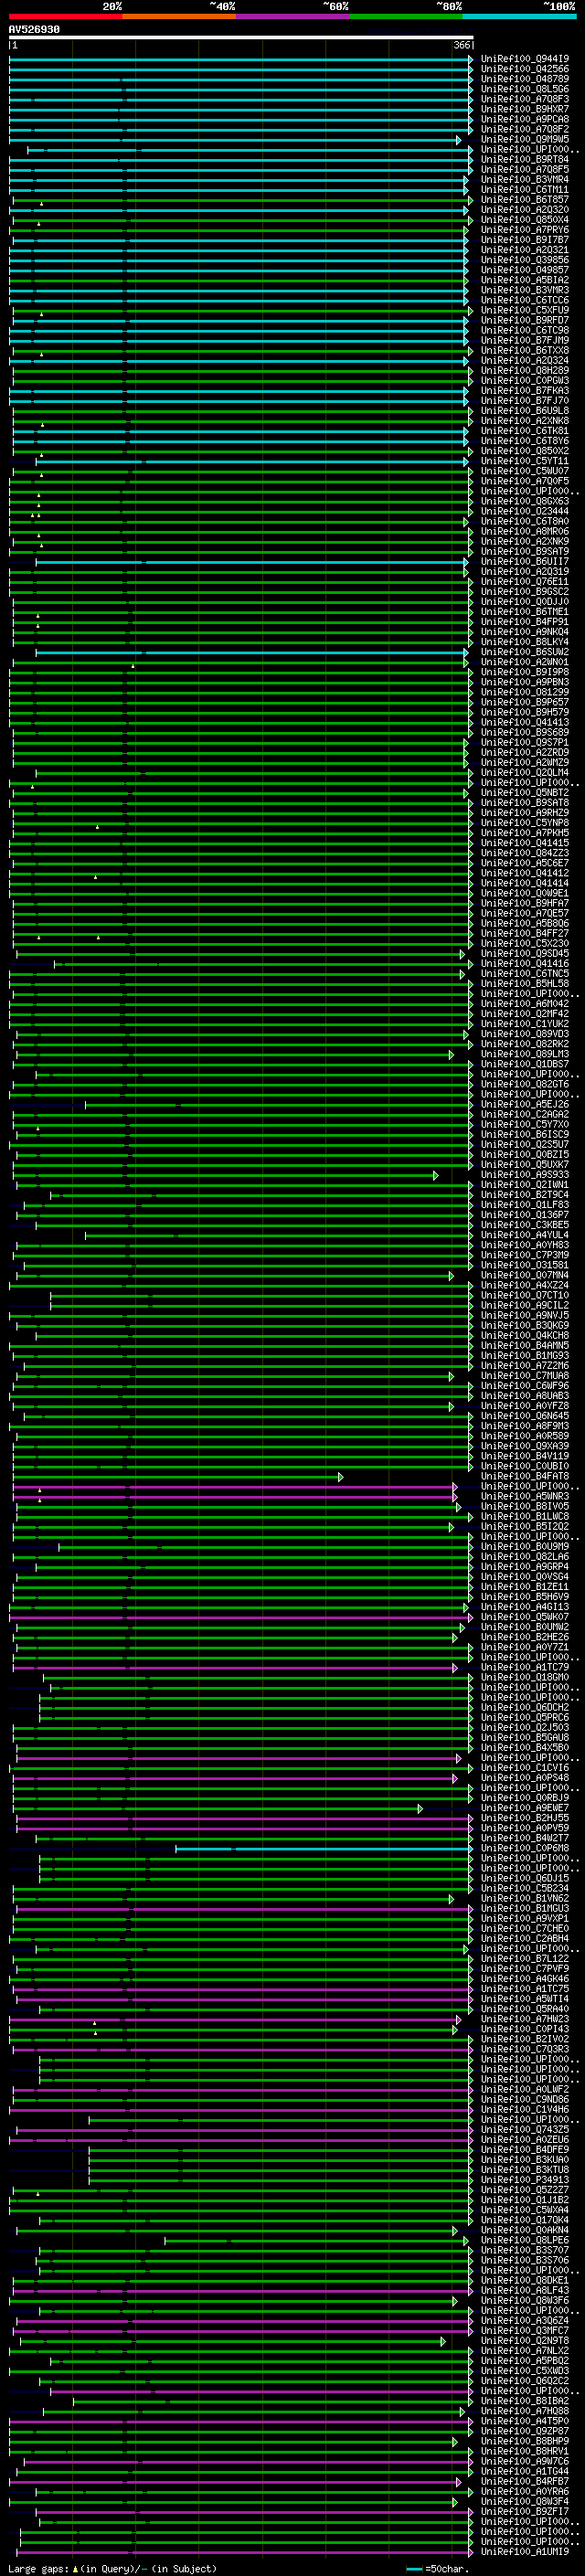Click the cyan alignment bar of UniRef100_B6SUW2
The height and width of the screenshot is (2576, 585).
(x=250, y=652)
